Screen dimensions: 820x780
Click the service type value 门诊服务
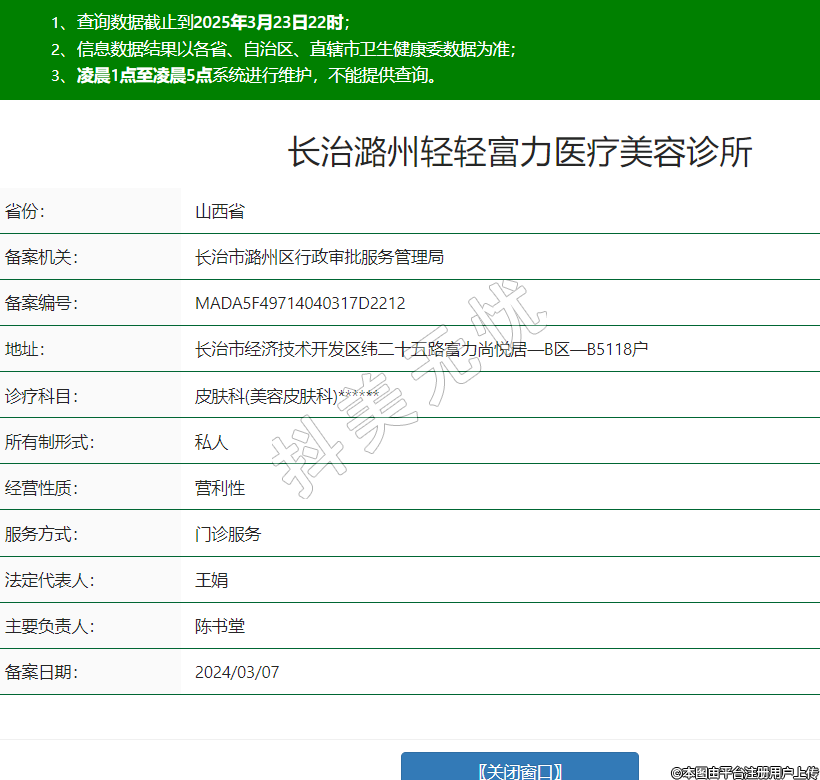[x=228, y=534]
